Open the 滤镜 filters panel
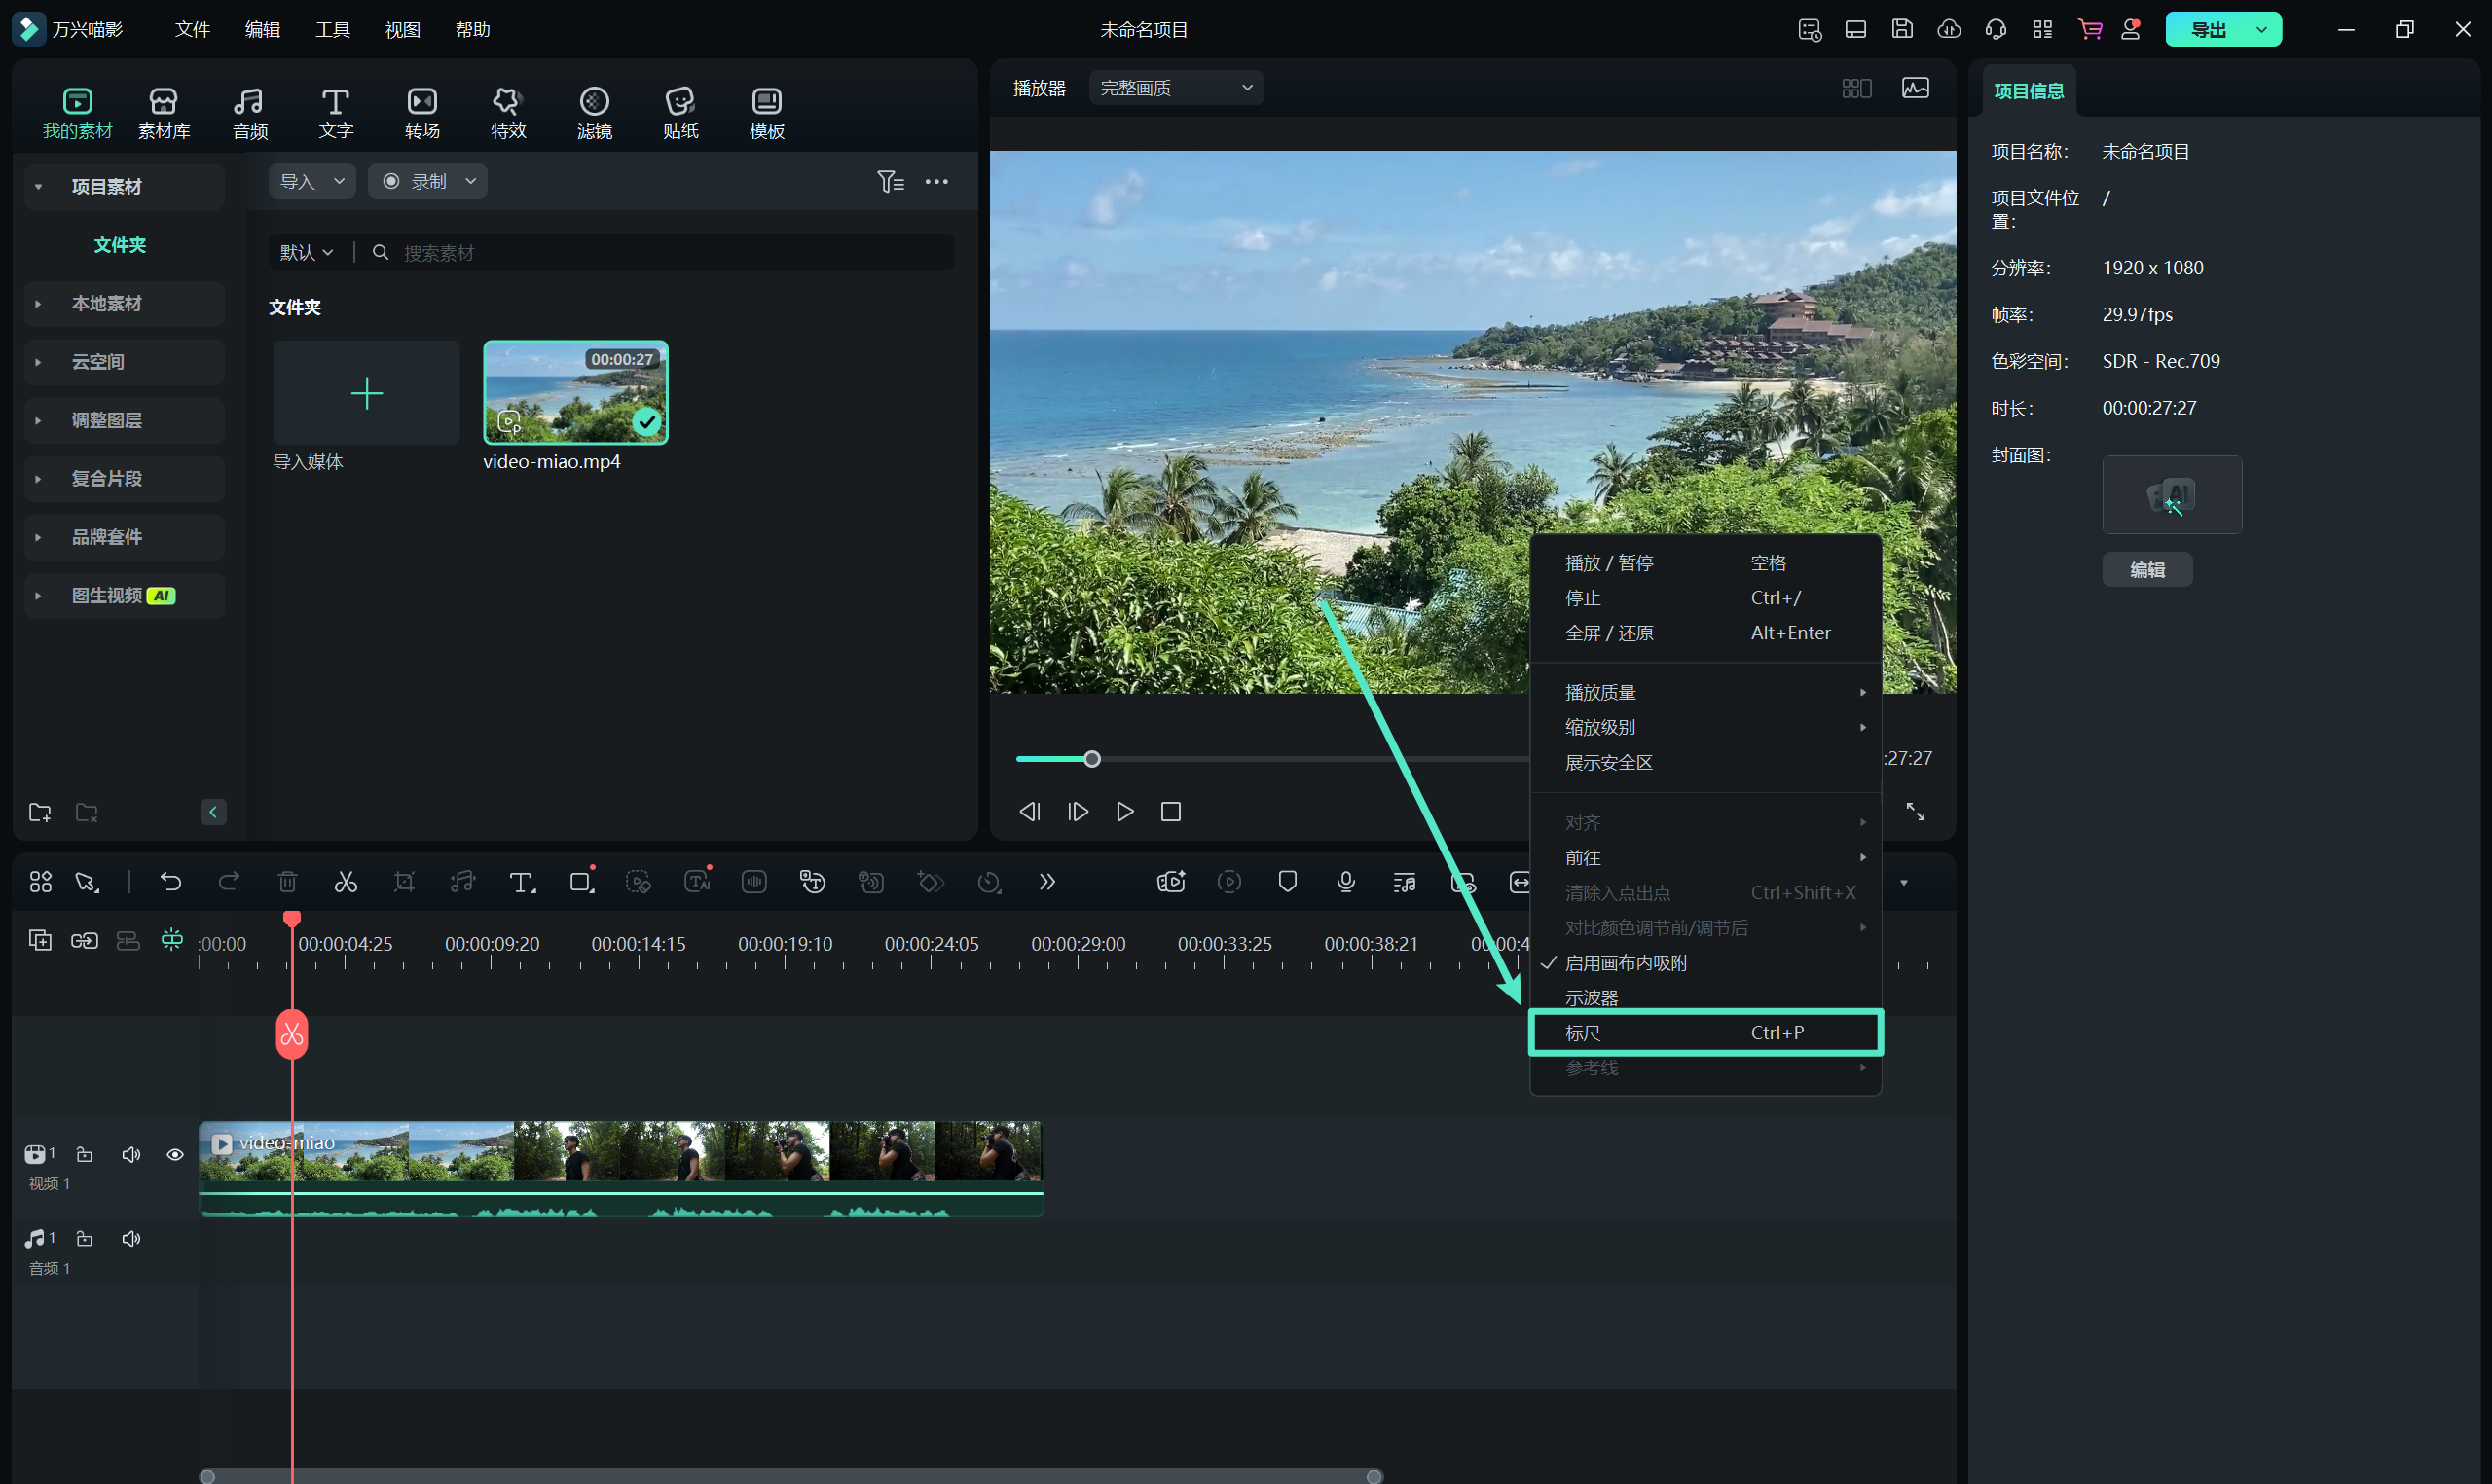The height and width of the screenshot is (1484, 2492). click(x=594, y=113)
